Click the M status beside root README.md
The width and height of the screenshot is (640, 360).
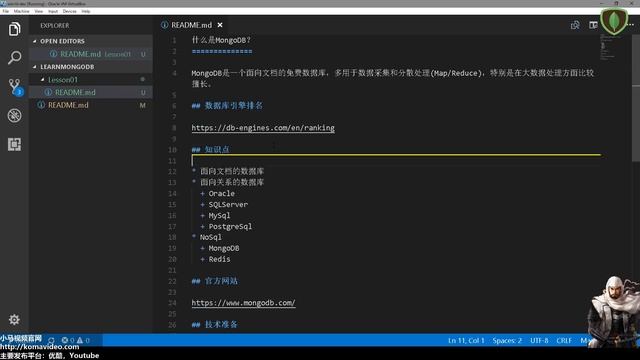point(142,105)
